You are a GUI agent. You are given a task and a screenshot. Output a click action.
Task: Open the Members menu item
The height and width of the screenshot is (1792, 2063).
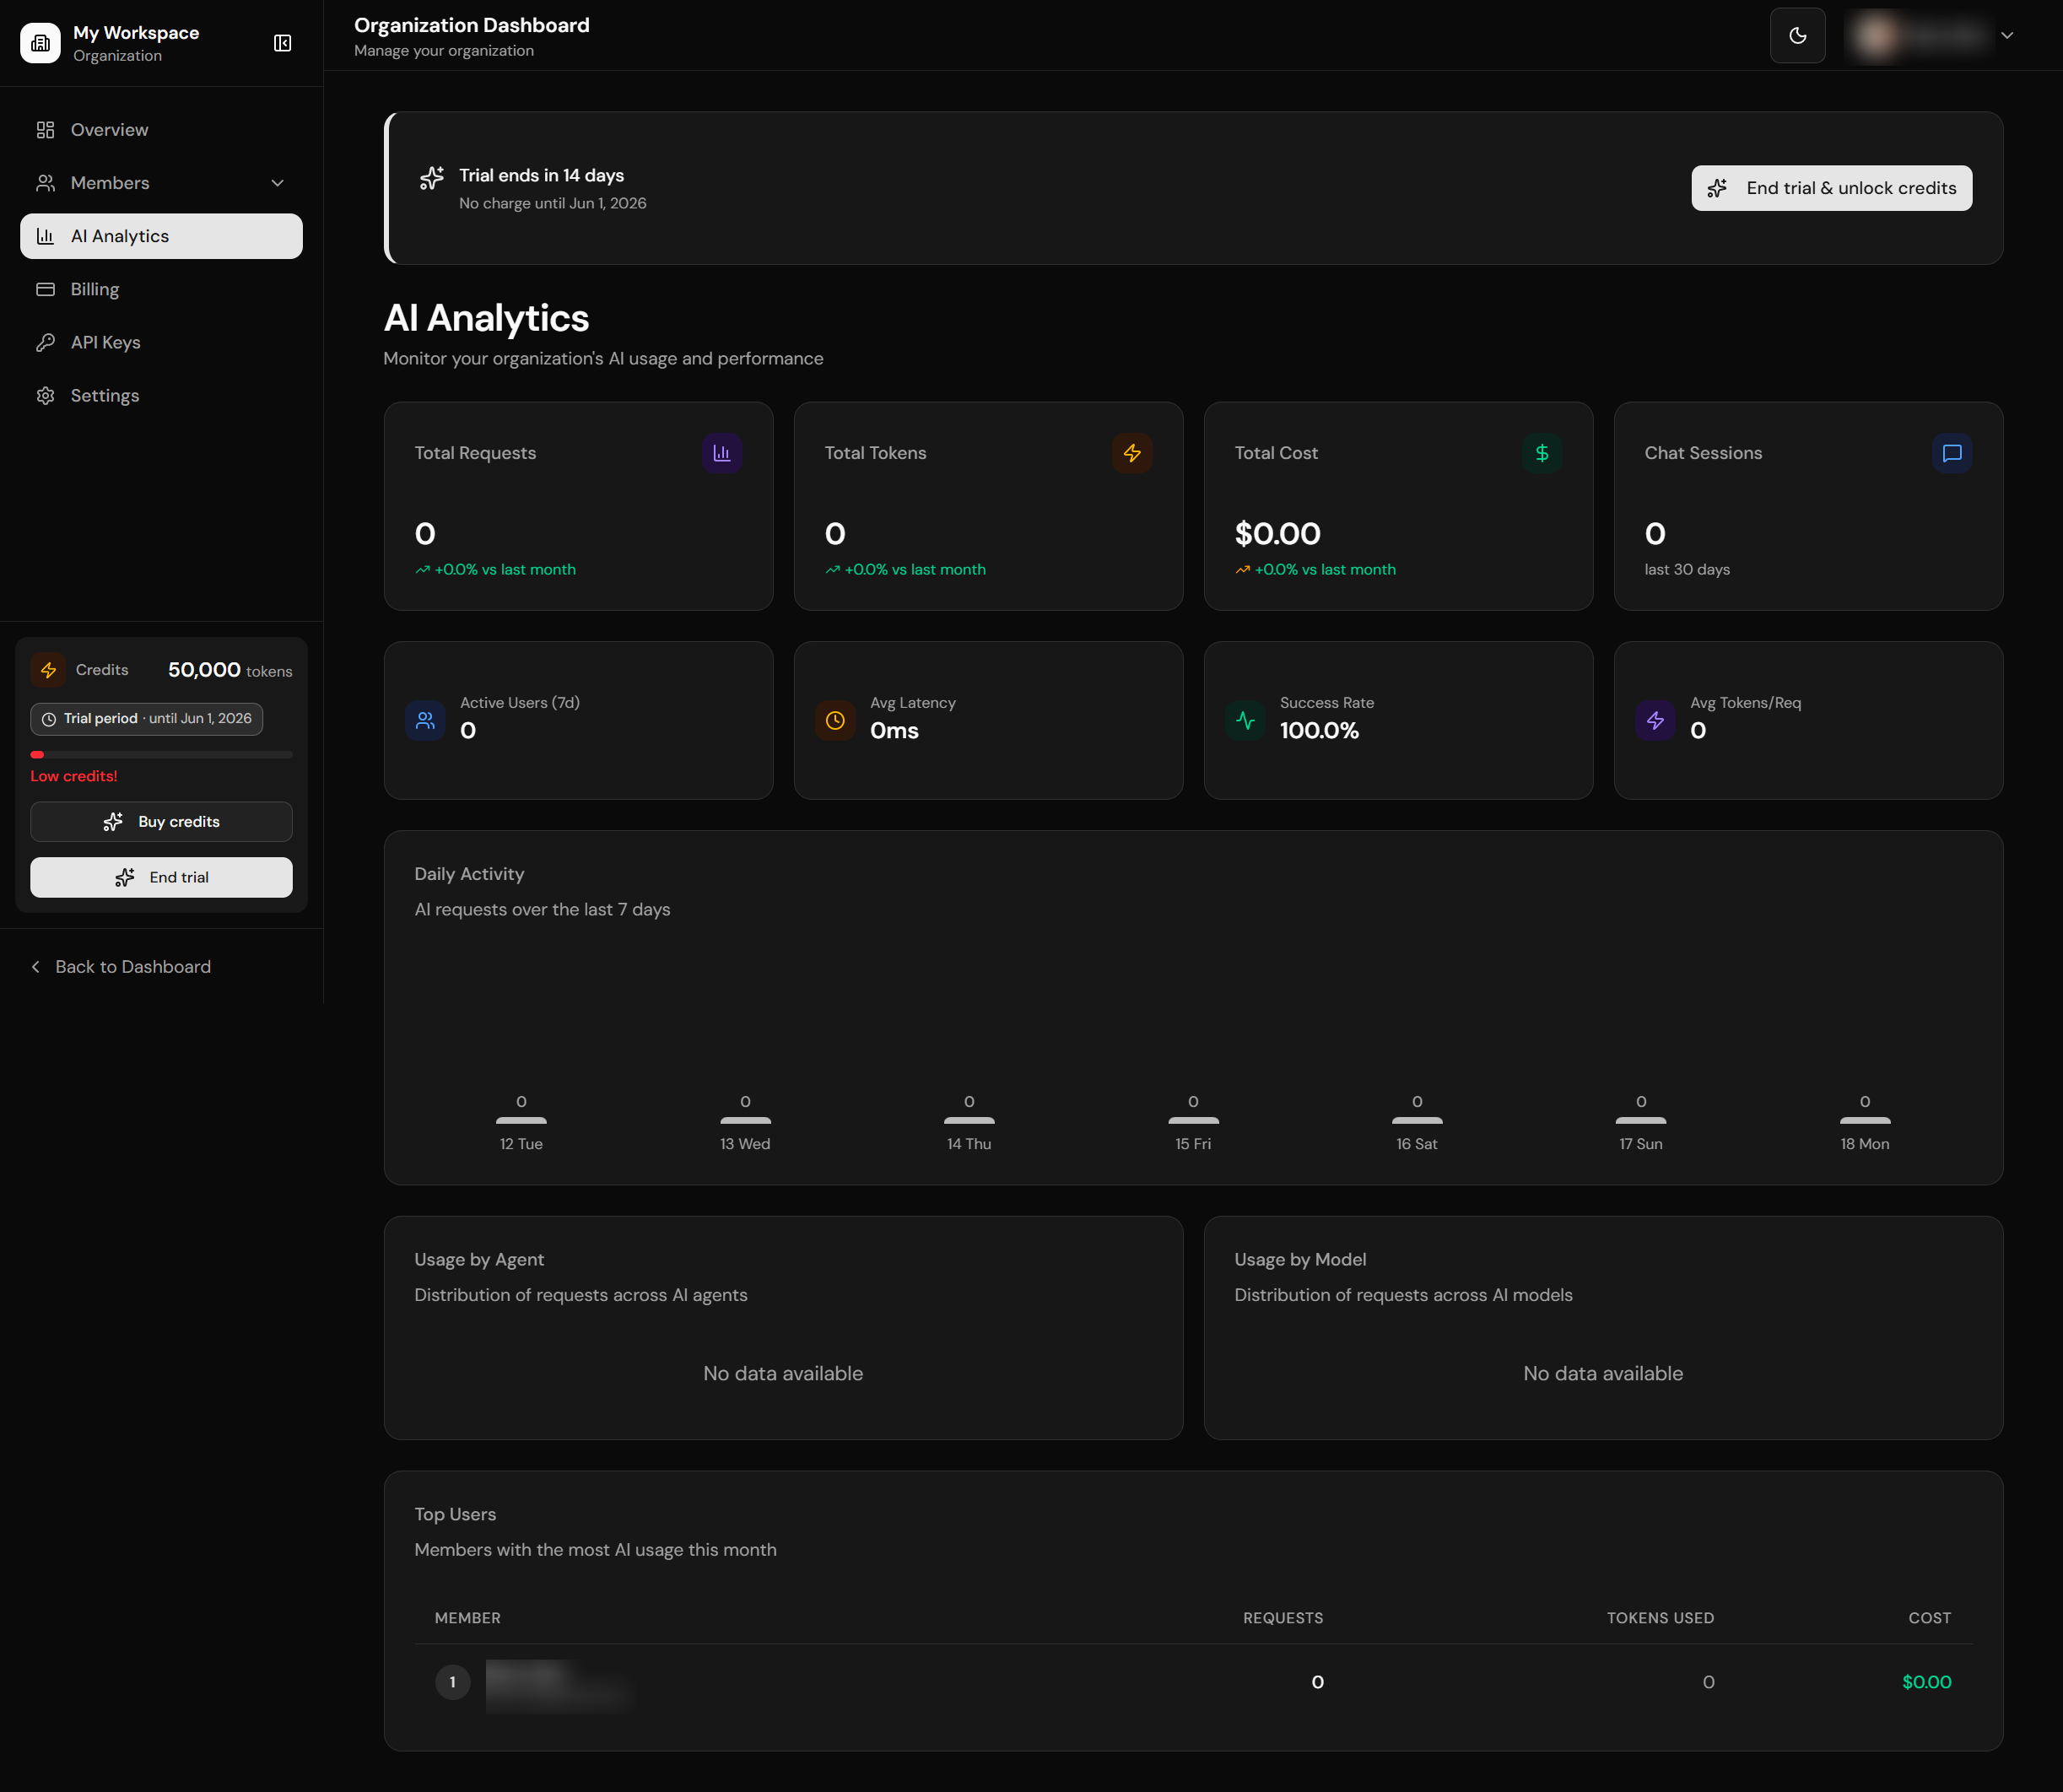[161, 183]
